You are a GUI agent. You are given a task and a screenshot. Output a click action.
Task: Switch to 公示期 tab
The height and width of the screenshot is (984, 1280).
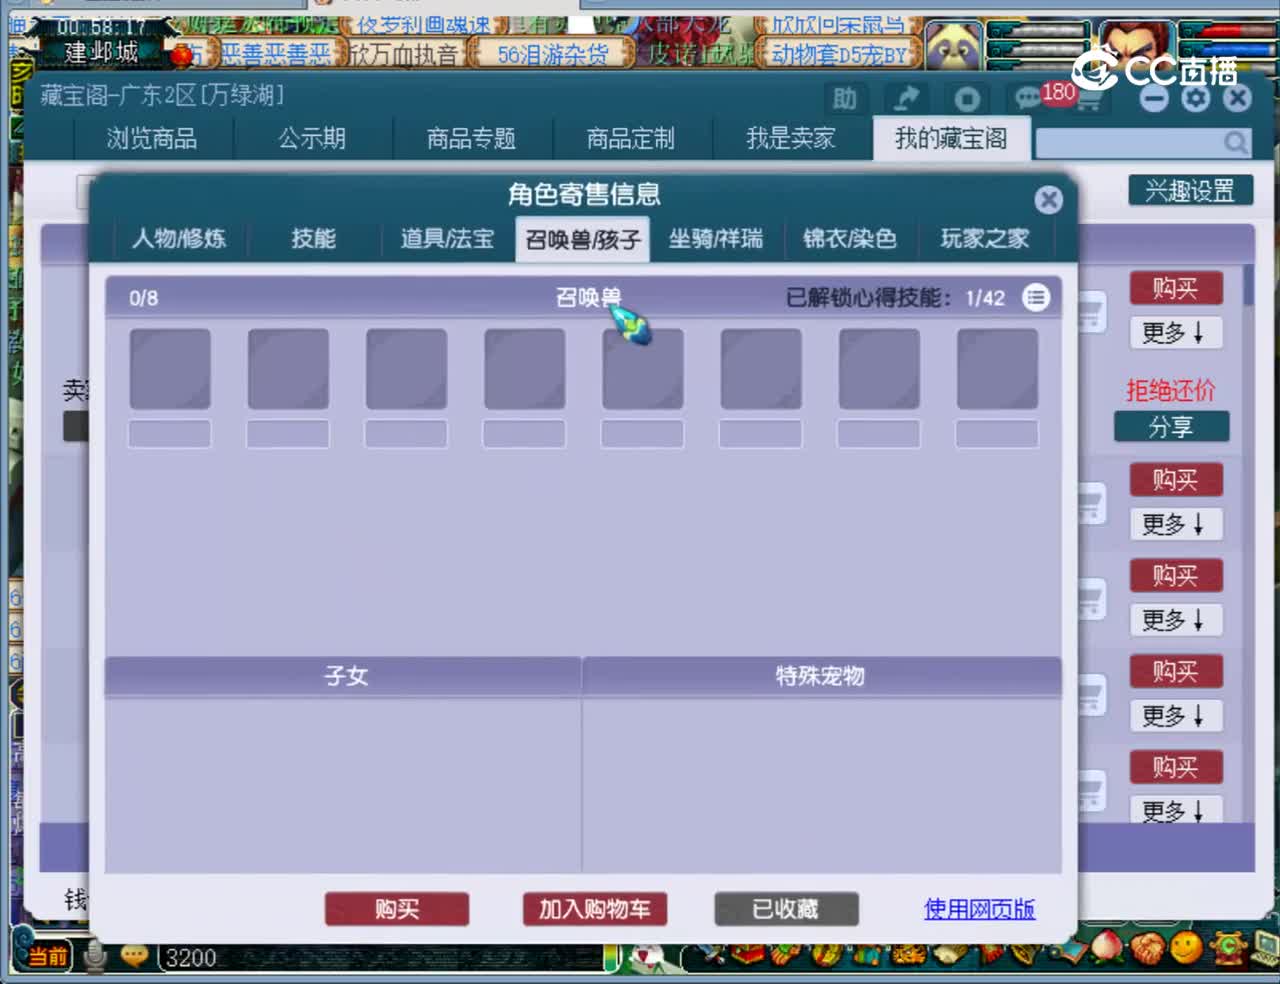tap(312, 138)
